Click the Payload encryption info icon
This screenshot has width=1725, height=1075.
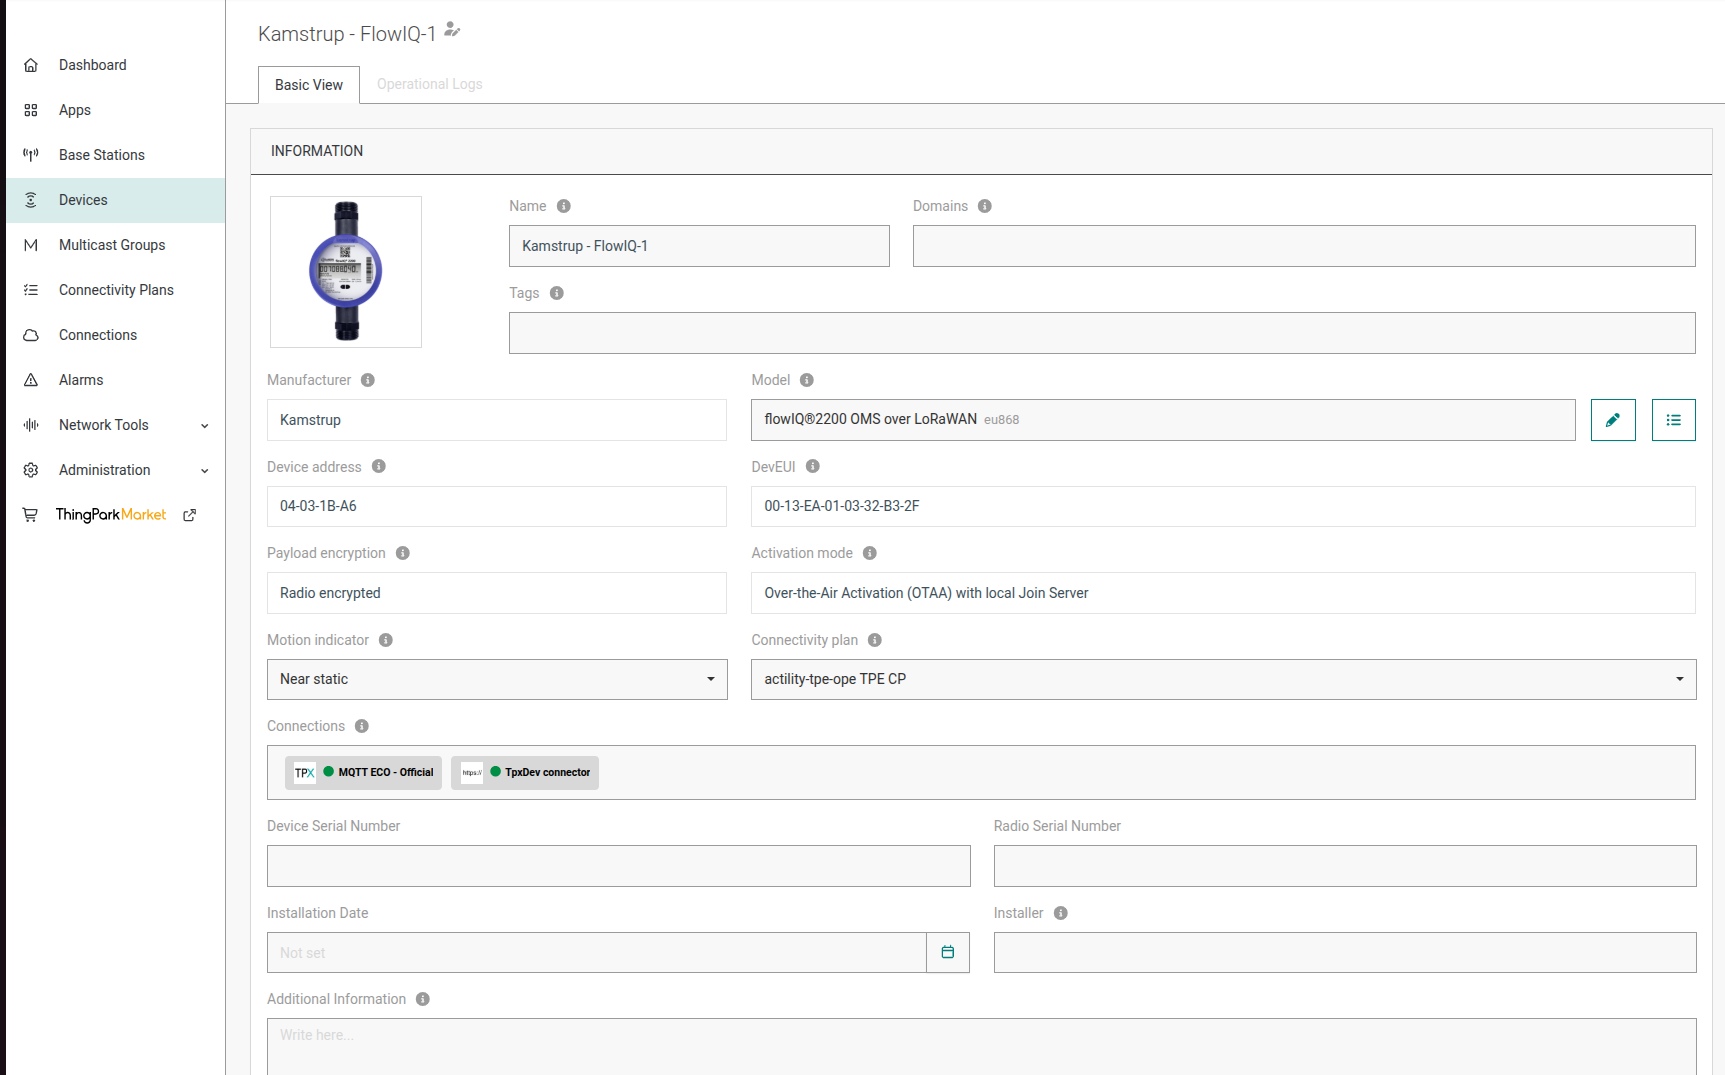403,553
